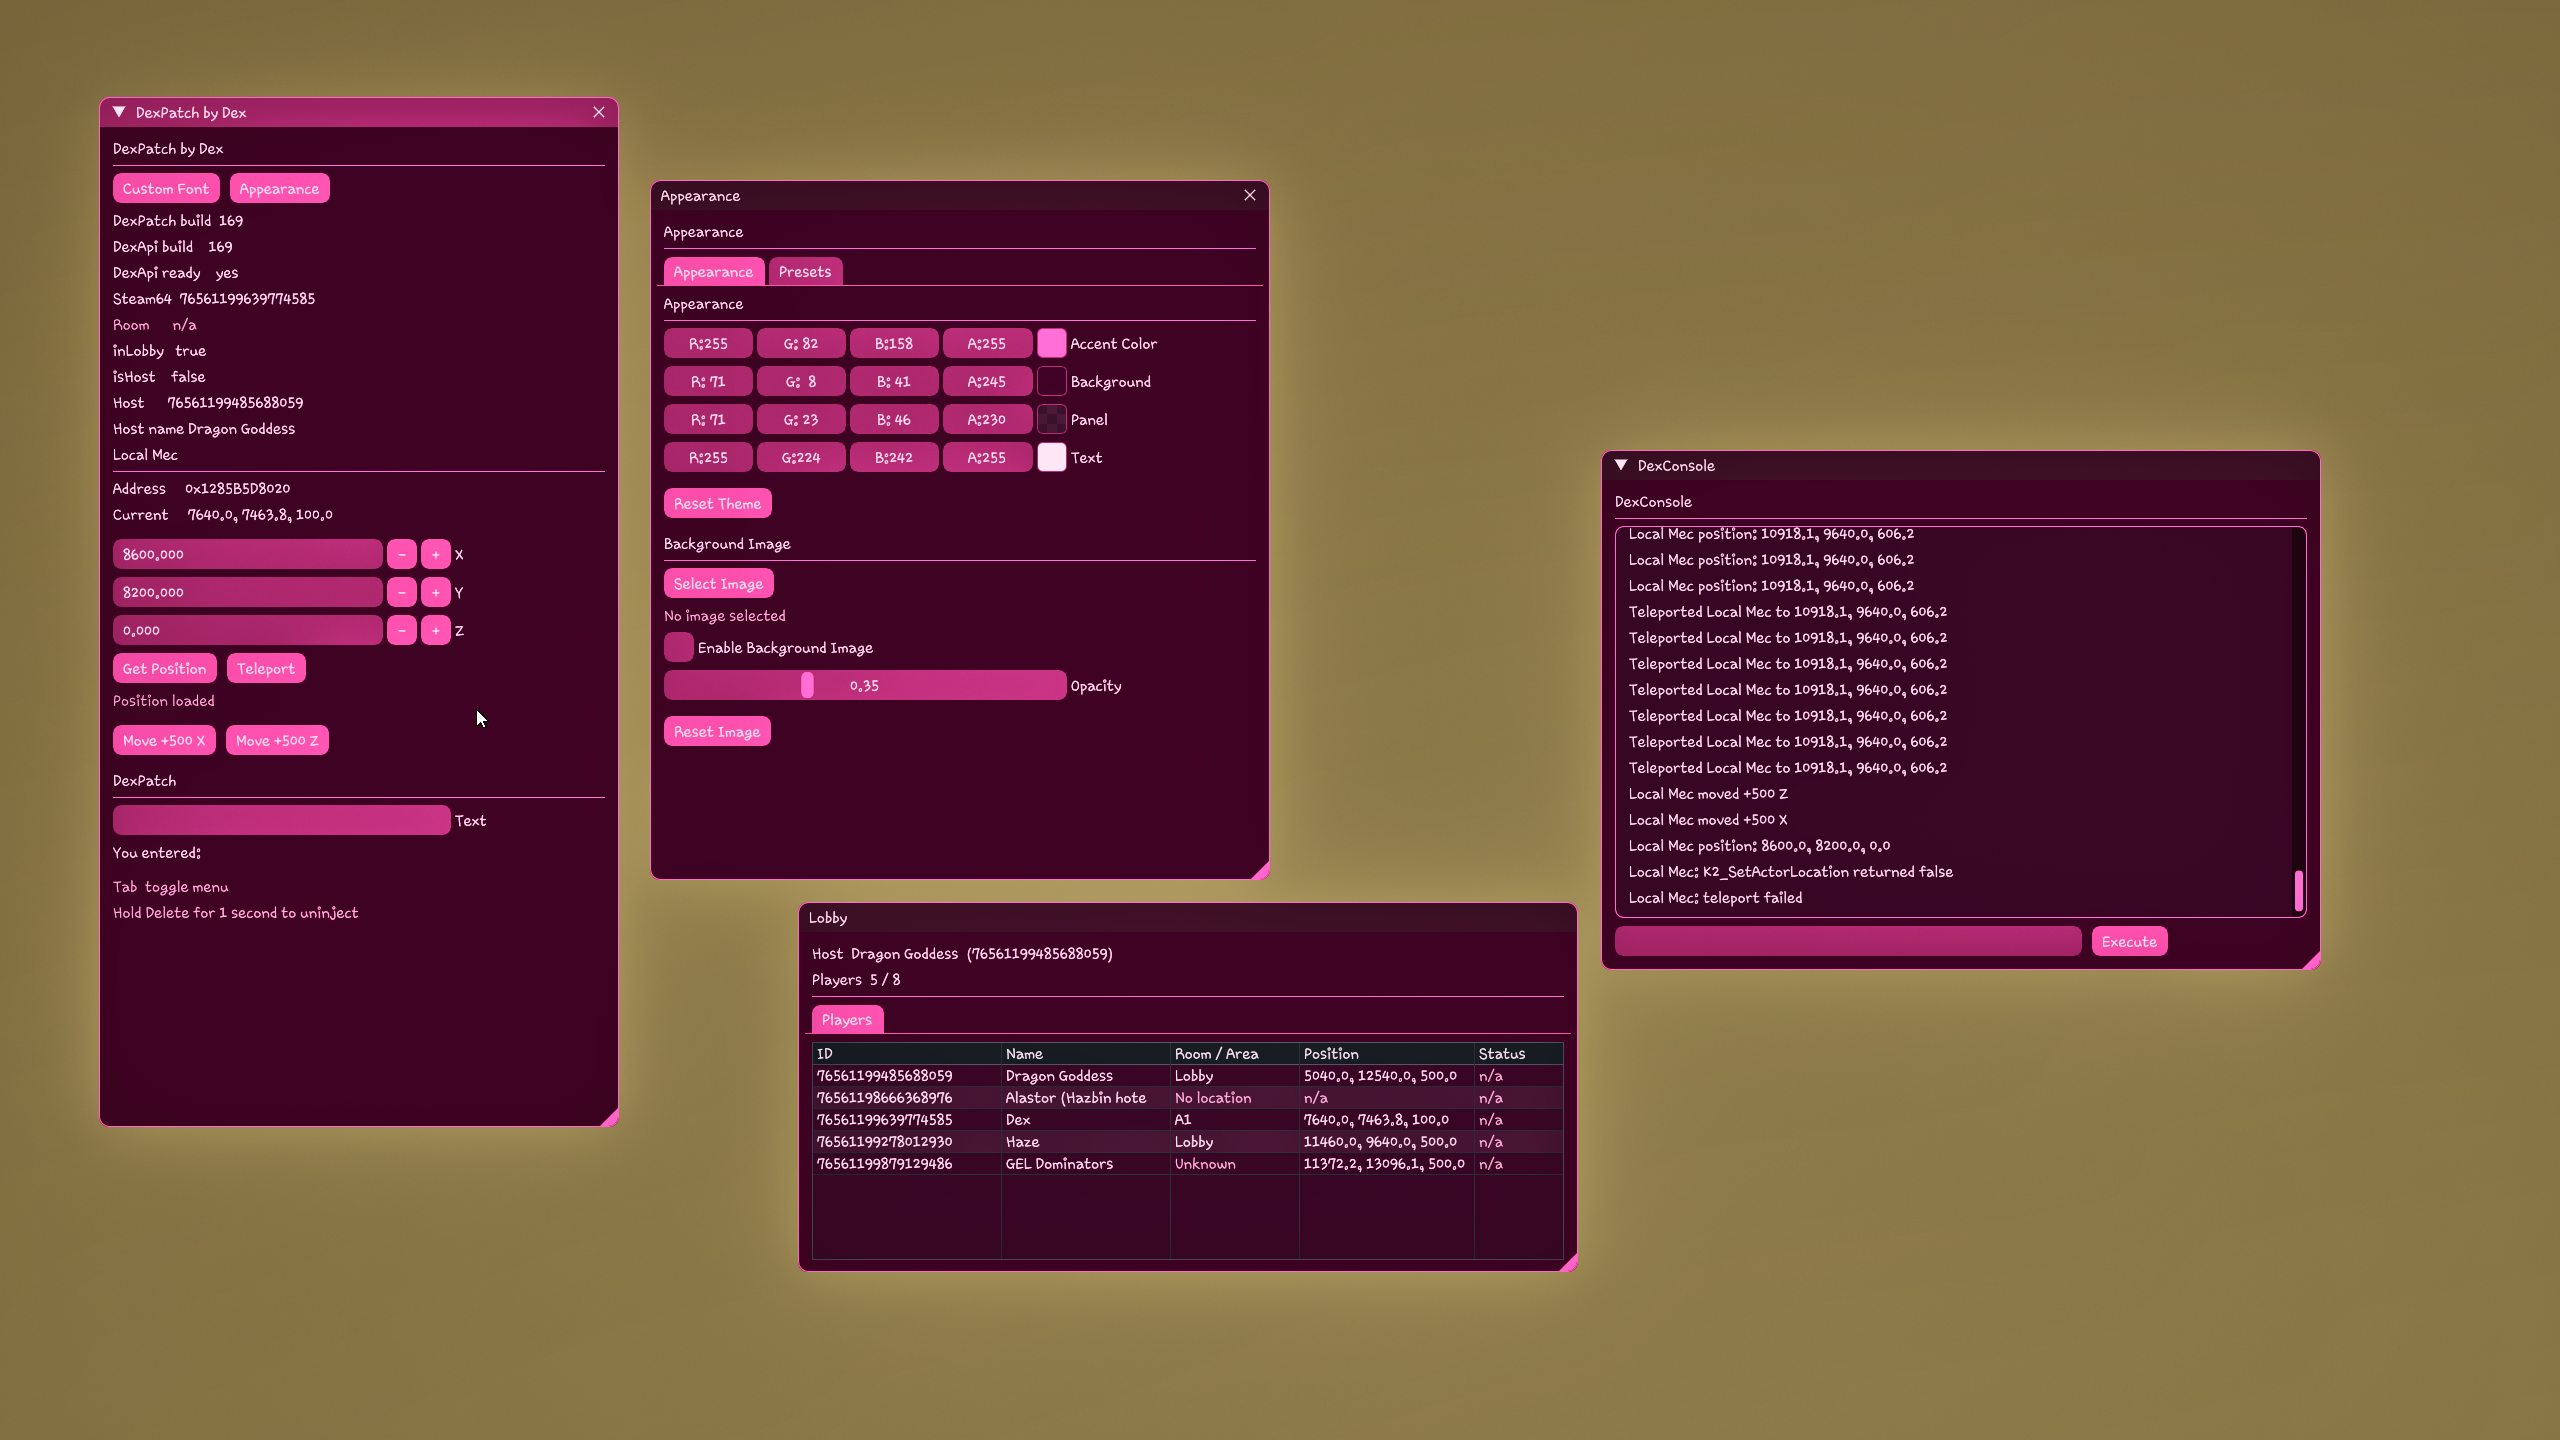Click the Text B:242 field

(x=894, y=458)
